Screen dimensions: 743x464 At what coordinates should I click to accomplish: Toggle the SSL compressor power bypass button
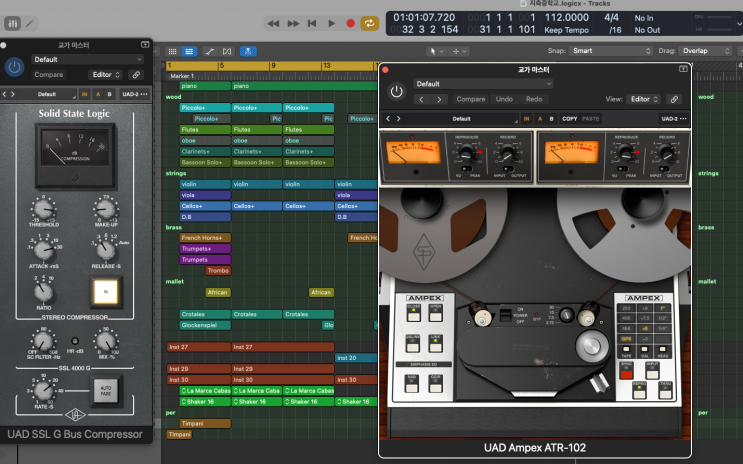14,67
